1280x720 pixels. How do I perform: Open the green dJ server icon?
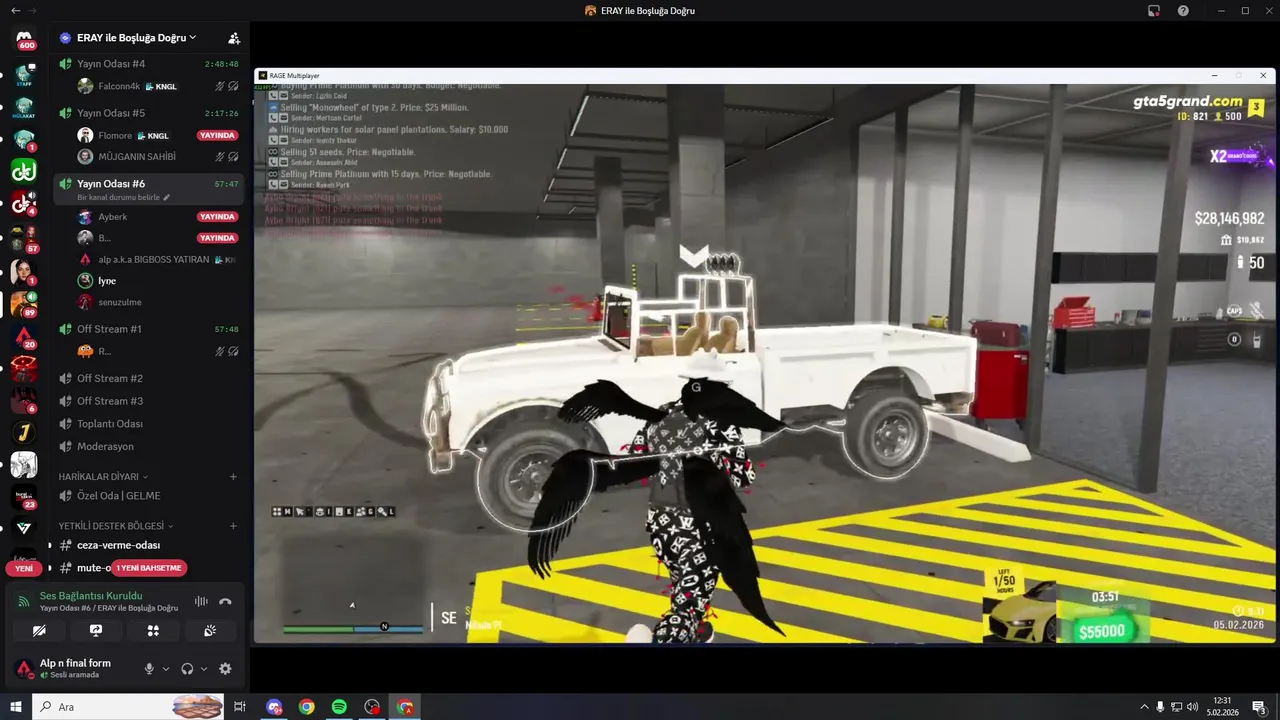click(x=24, y=171)
